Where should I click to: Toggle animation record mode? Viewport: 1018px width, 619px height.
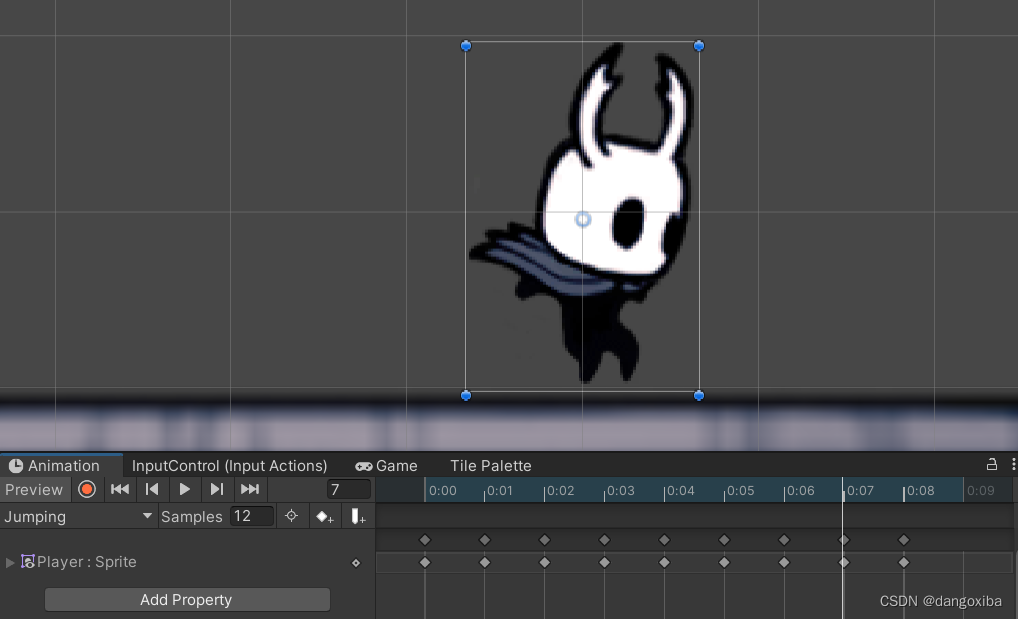(86, 490)
